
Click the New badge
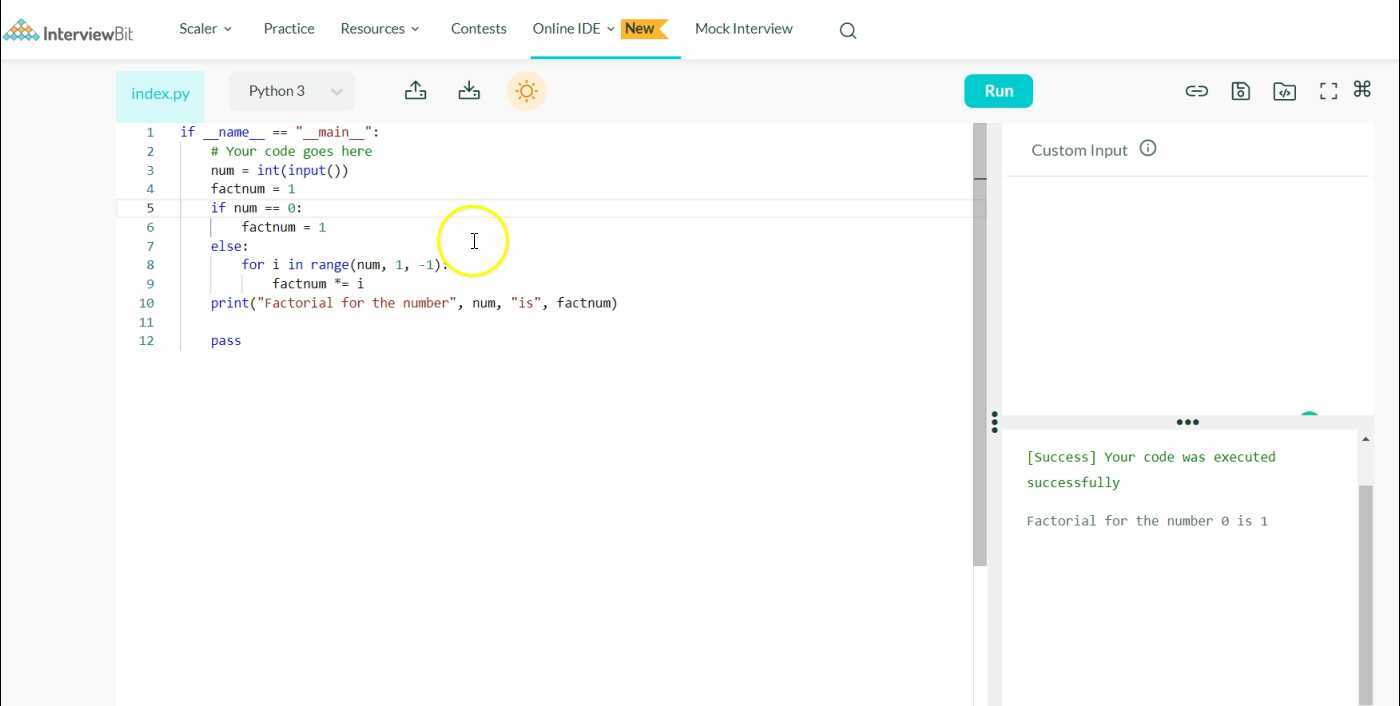point(643,28)
